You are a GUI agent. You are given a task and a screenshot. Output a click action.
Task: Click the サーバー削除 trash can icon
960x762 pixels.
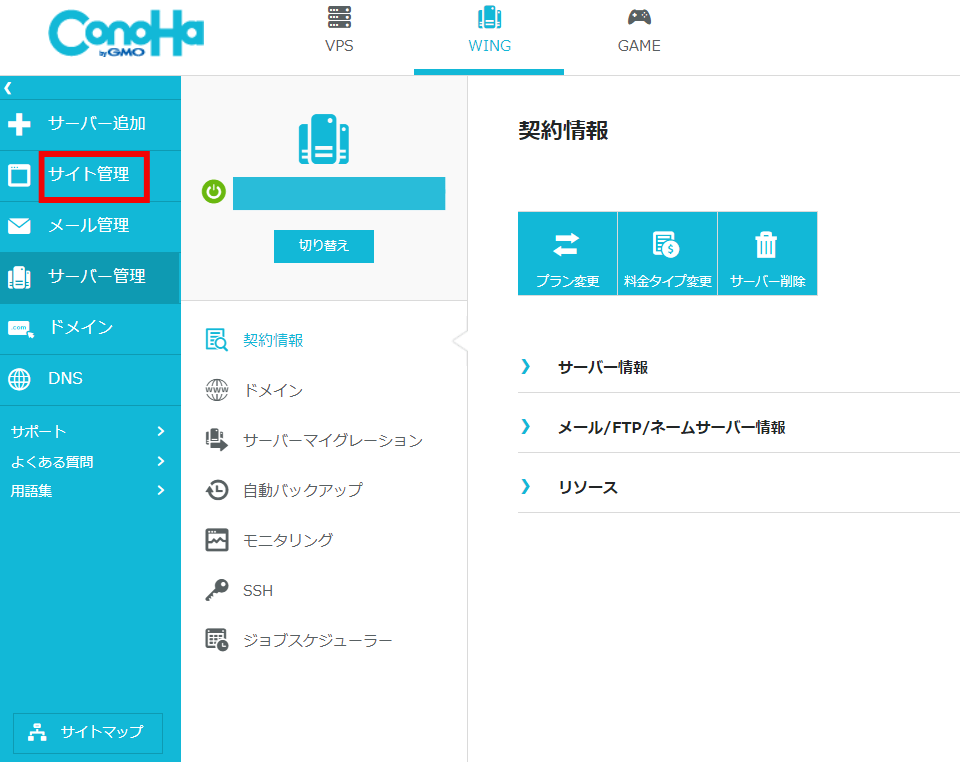[767, 244]
